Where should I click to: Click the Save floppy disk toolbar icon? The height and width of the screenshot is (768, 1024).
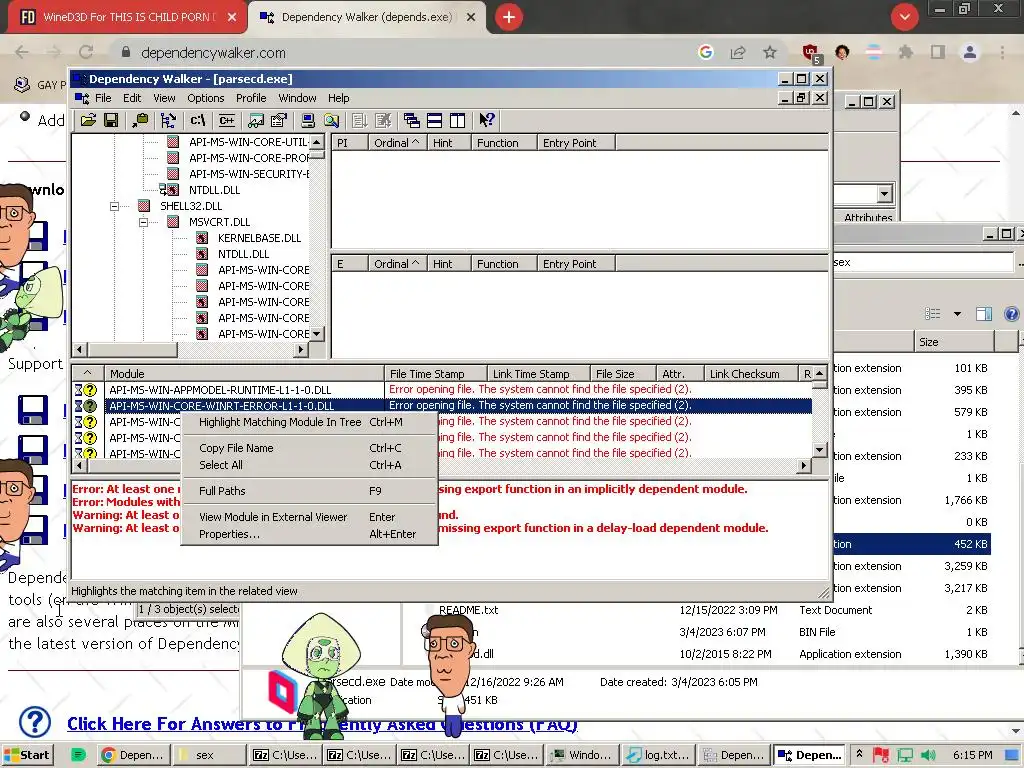(x=111, y=120)
